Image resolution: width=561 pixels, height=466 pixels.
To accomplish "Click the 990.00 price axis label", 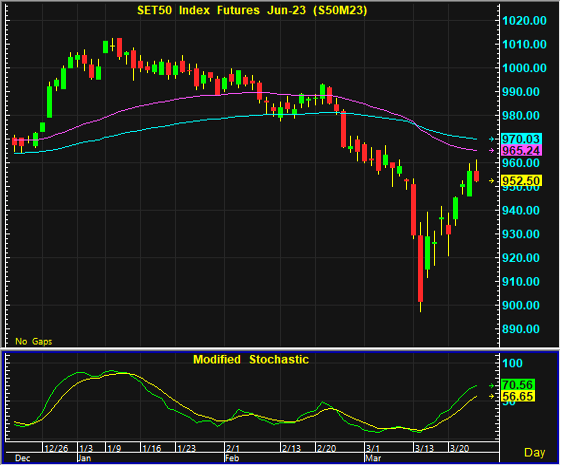I will [521, 92].
